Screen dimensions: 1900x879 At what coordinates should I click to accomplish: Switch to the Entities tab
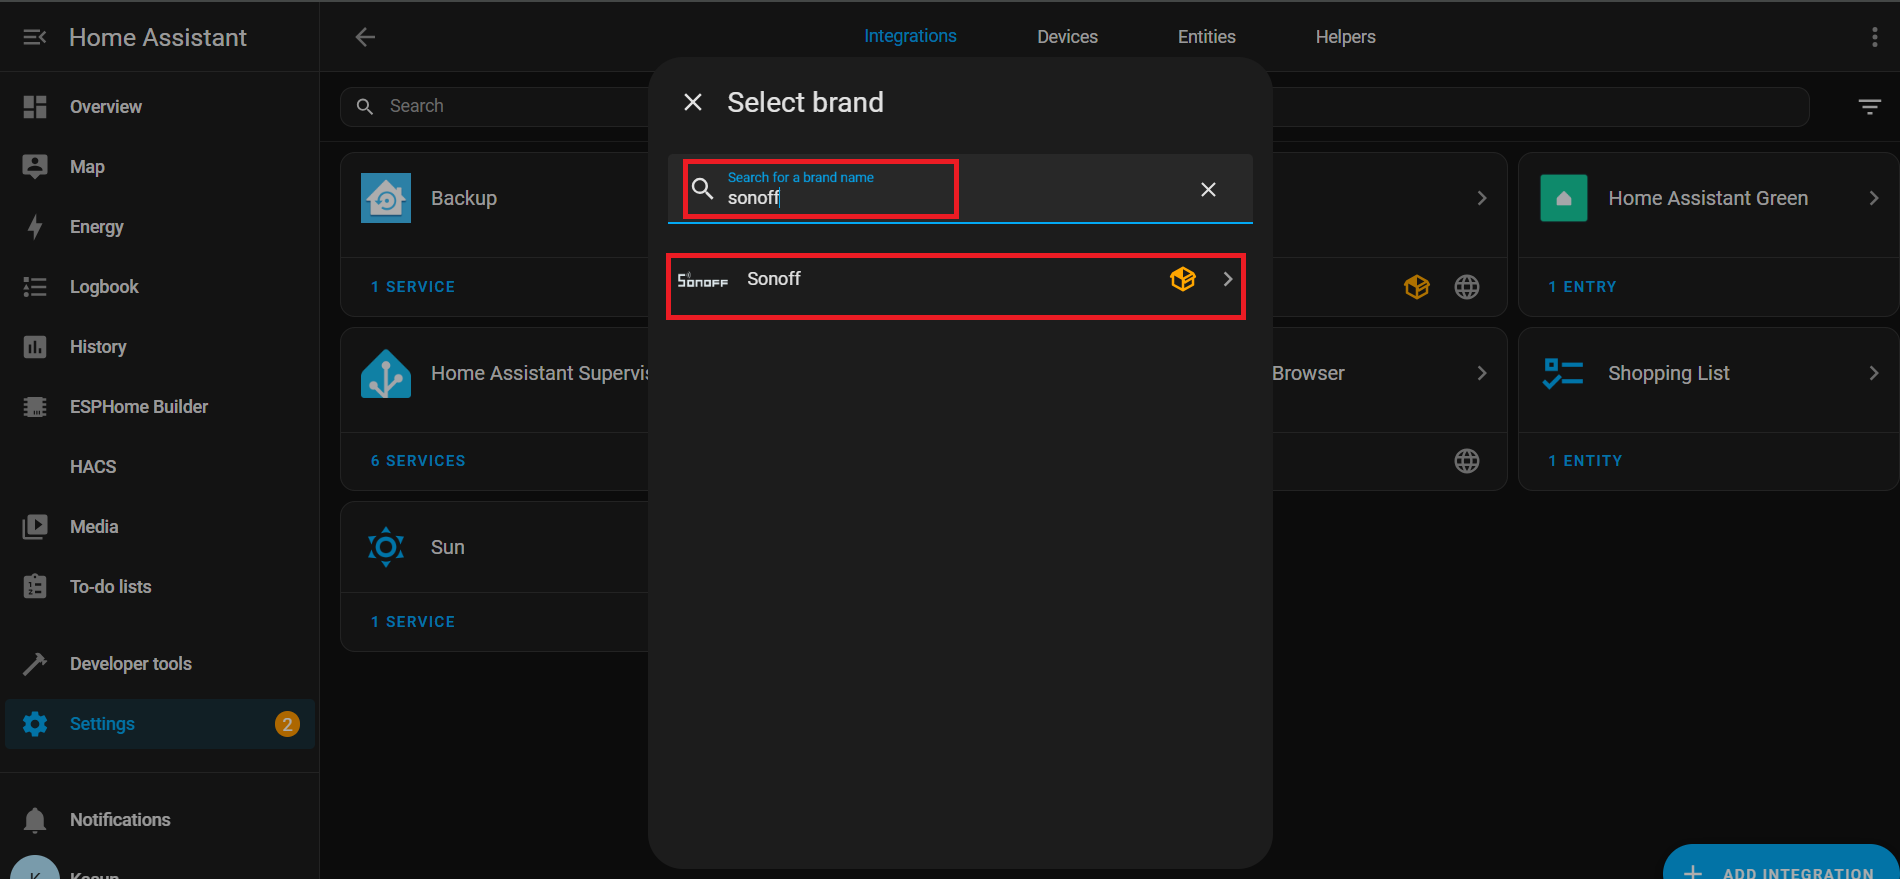tap(1206, 37)
